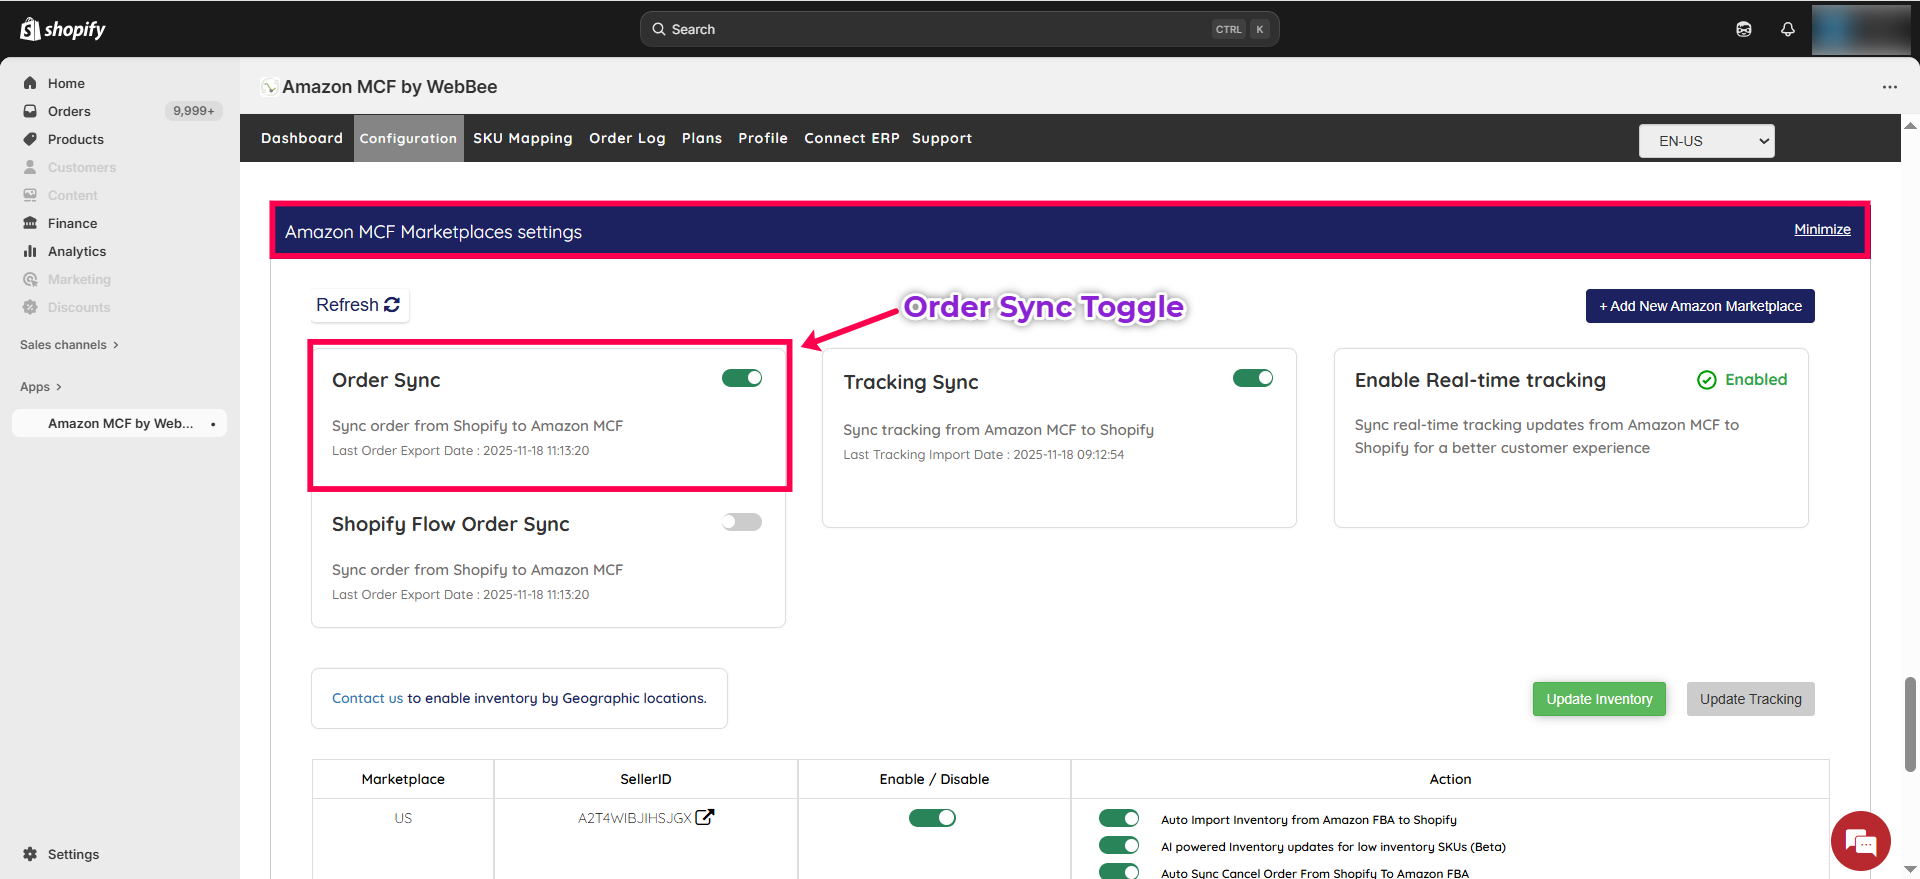Click the Refresh sync icon
The height and width of the screenshot is (879, 1920).
pyautogui.click(x=392, y=305)
